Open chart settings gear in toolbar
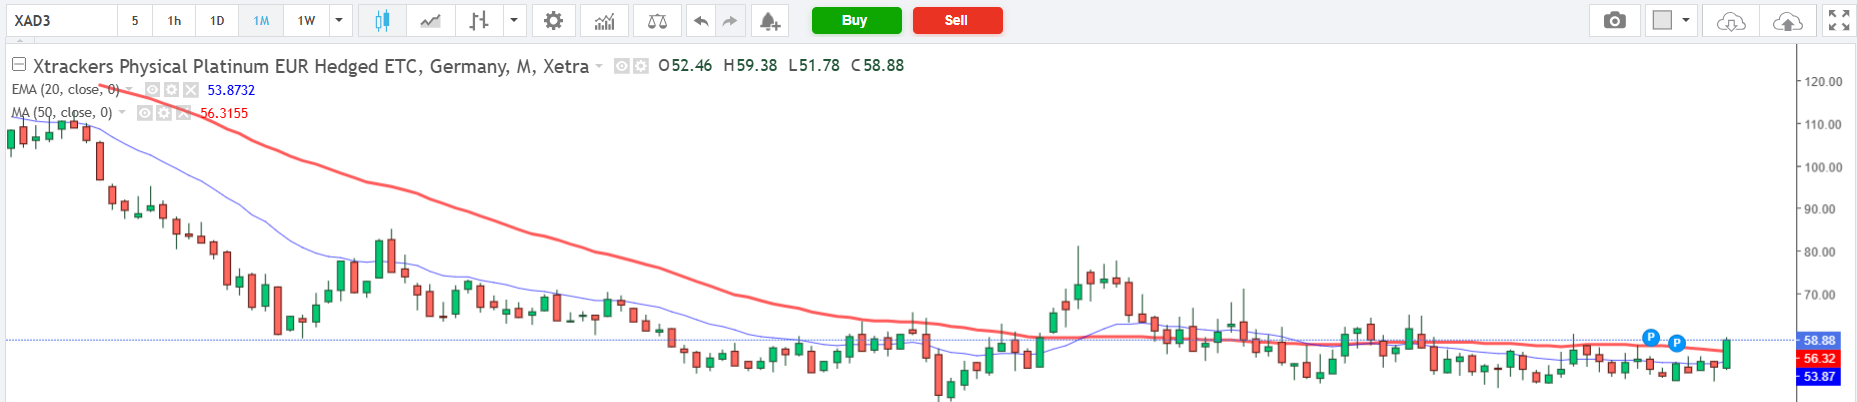Image resolution: width=1857 pixels, height=402 pixels. pos(553,21)
